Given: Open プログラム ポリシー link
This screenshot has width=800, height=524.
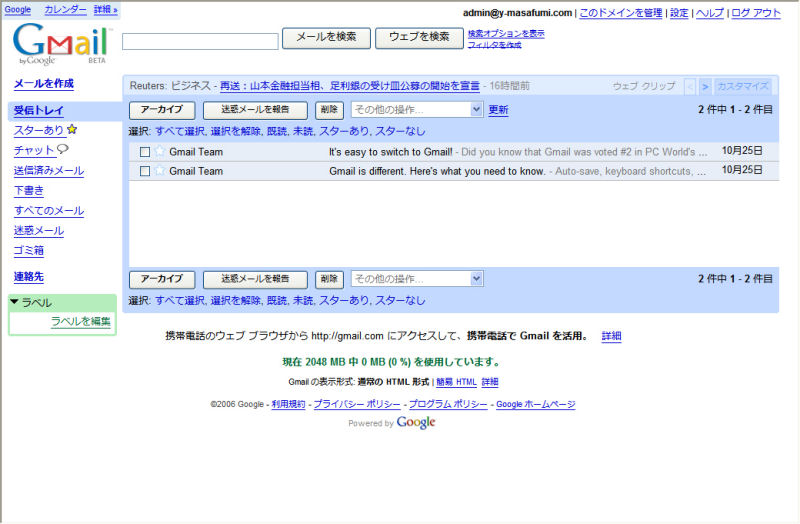Looking at the screenshot, I should tap(448, 404).
